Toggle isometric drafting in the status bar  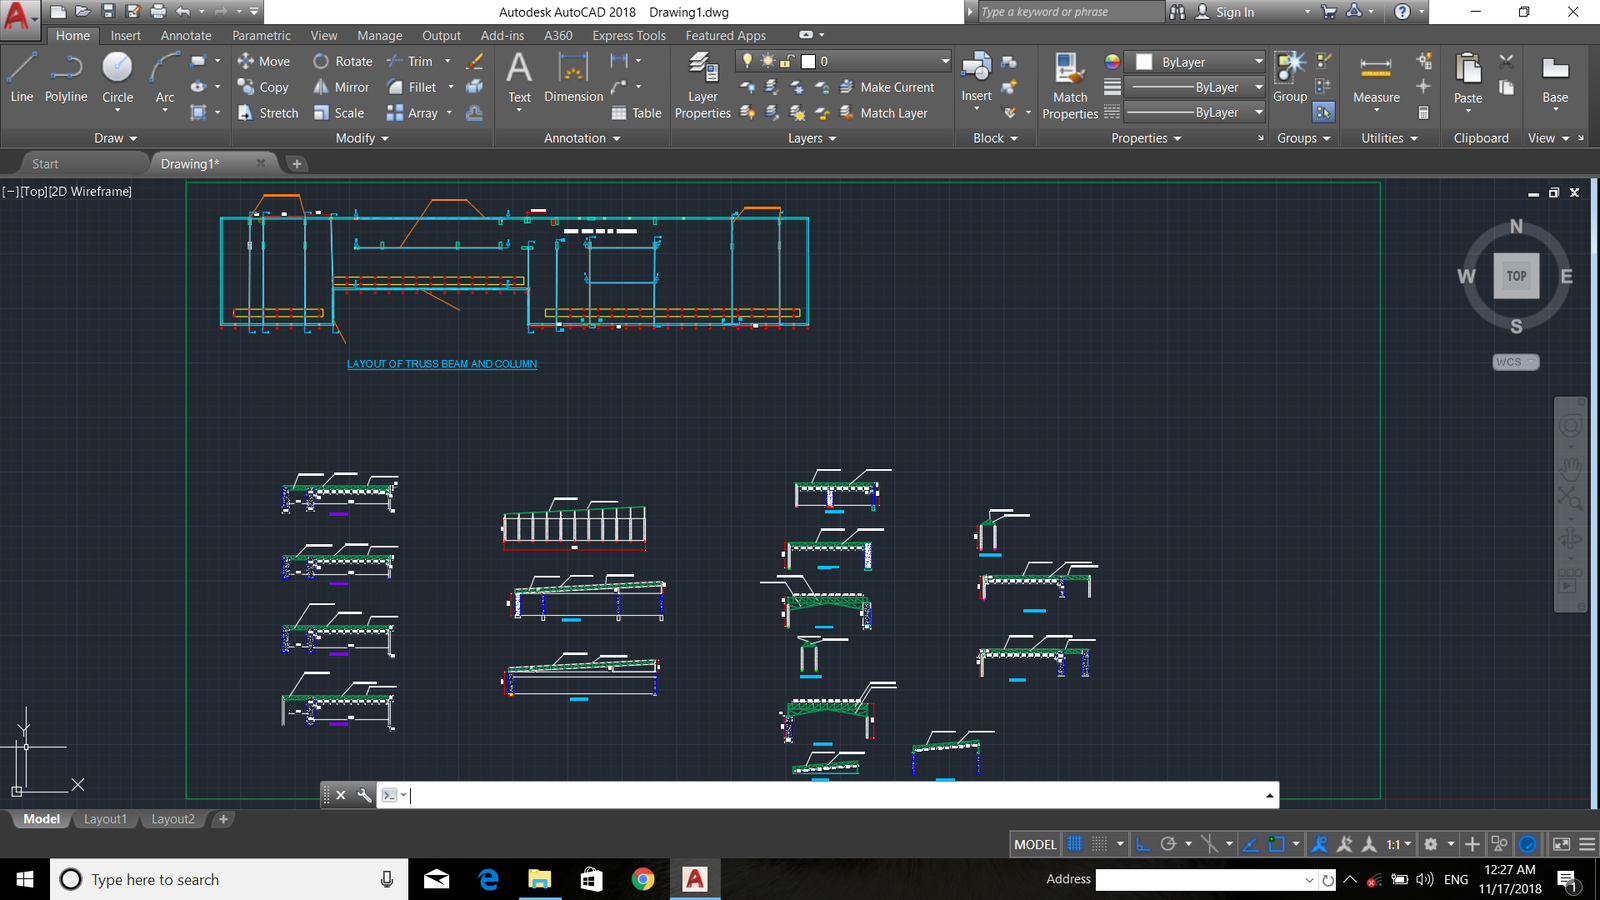[x=1212, y=843]
